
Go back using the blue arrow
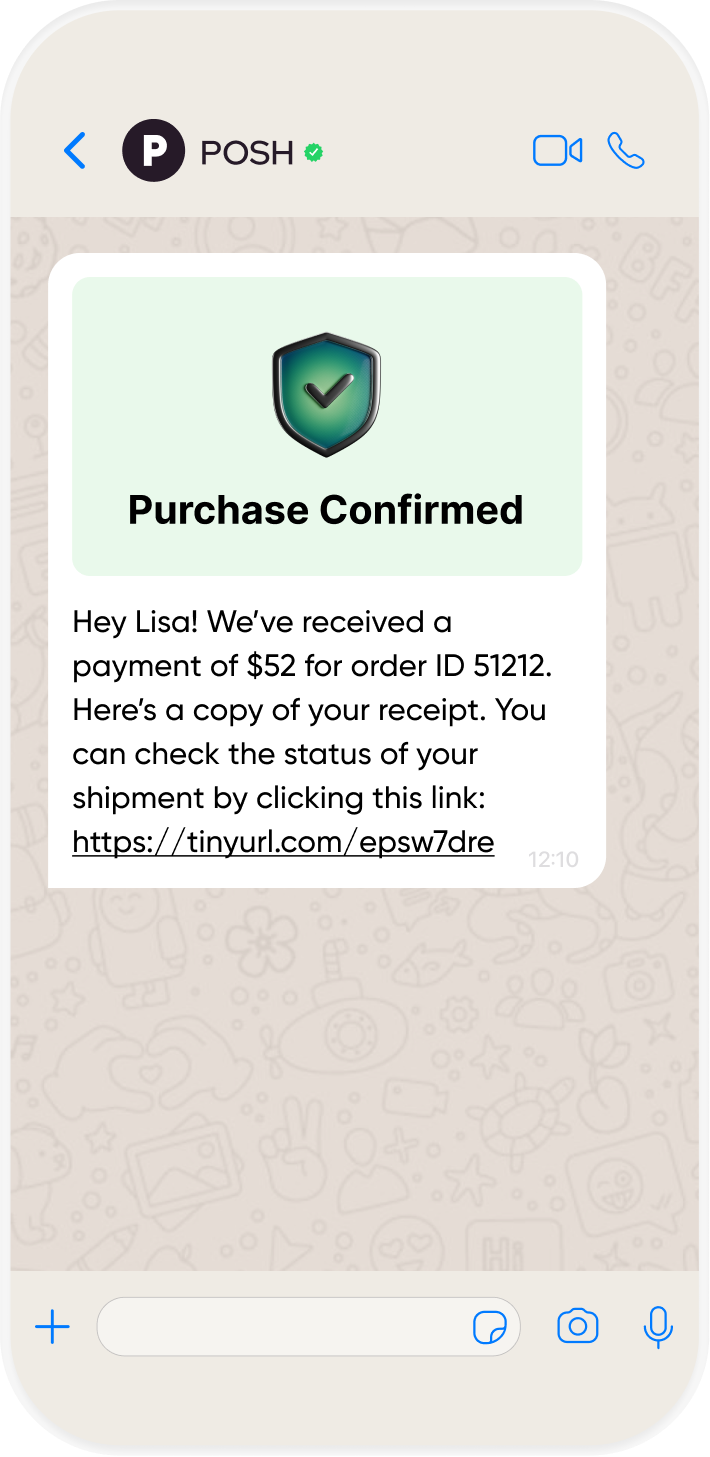75,151
